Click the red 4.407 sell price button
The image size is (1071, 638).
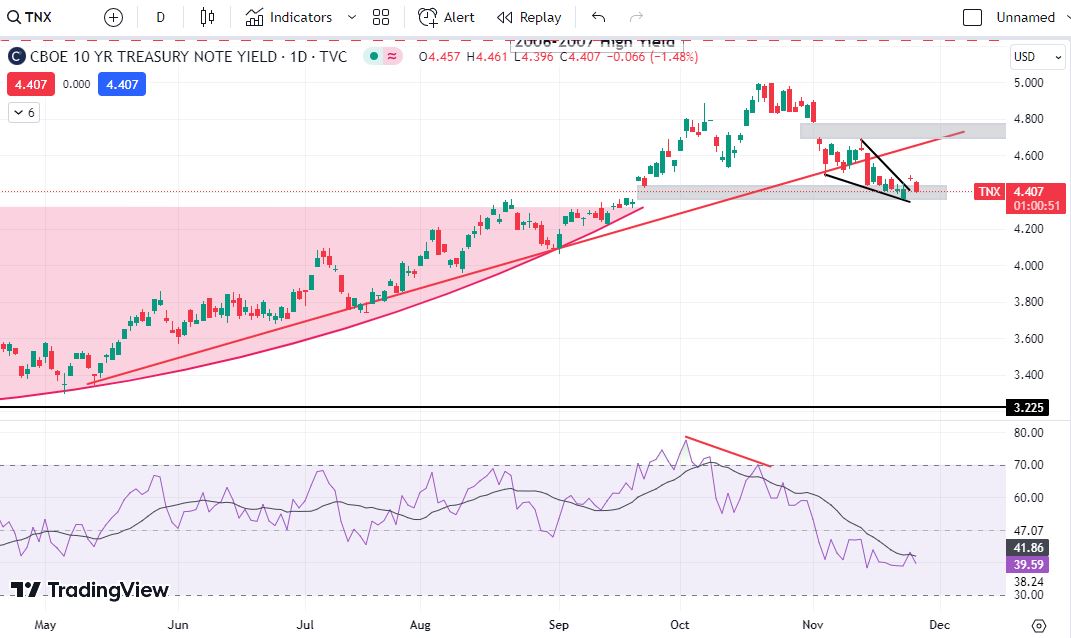coord(31,85)
